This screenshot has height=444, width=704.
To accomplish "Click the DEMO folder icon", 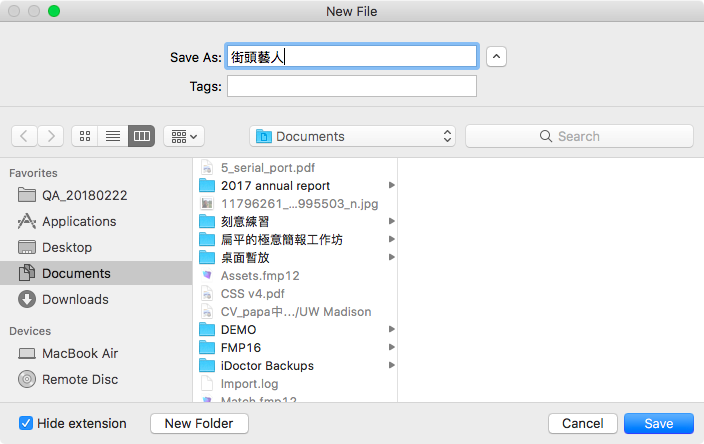I will click(x=207, y=329).
